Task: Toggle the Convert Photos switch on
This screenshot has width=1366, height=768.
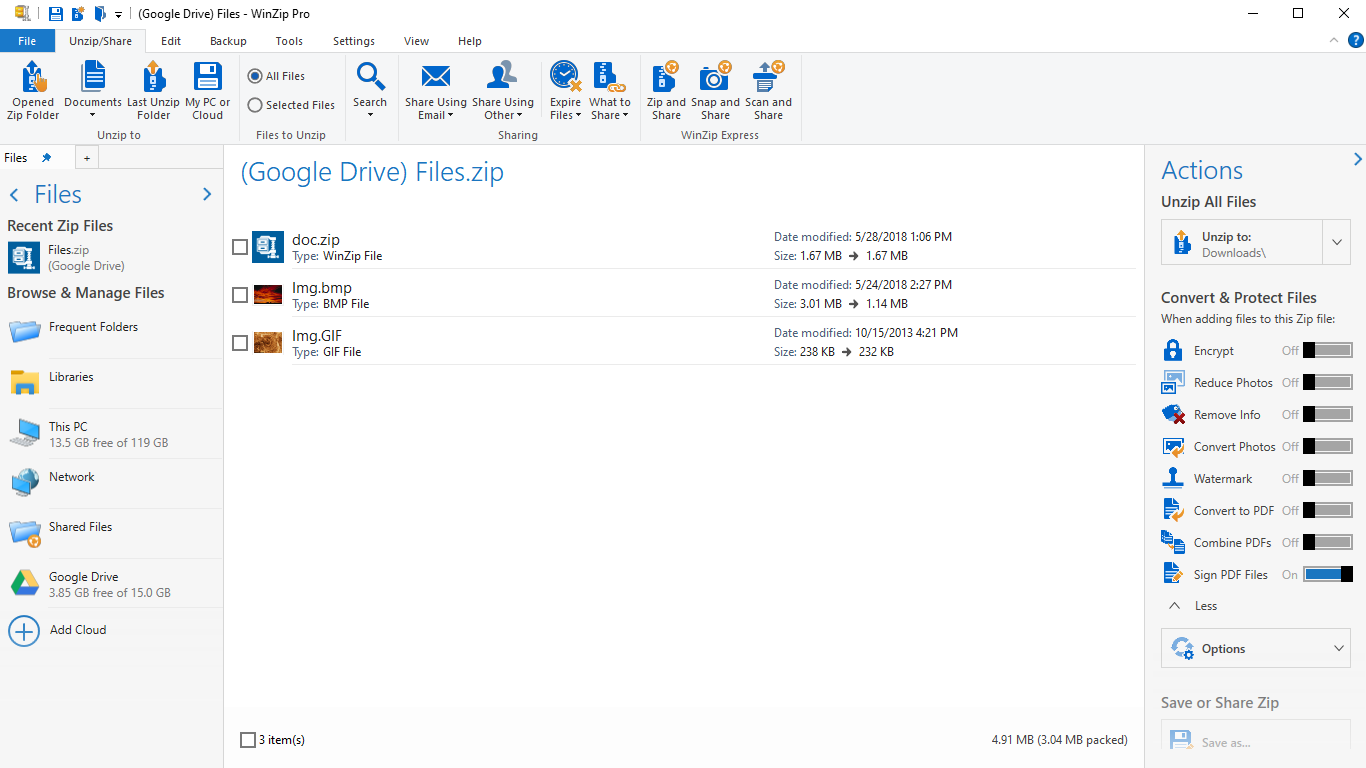Action: pyautogui.click(x=1328, y=446)
